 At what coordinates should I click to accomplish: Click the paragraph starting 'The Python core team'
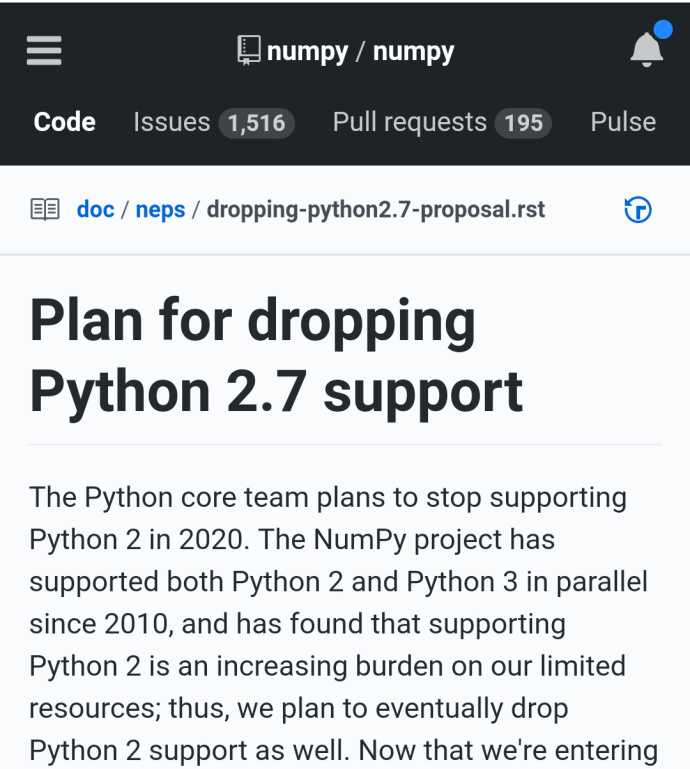tap(343, 624)
